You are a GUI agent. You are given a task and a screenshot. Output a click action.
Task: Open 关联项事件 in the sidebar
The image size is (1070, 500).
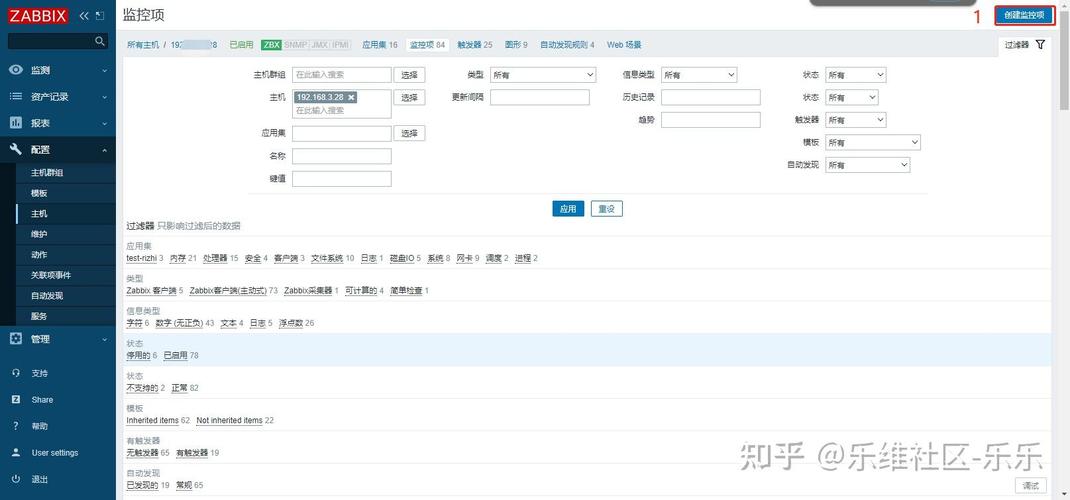point(51,275)
